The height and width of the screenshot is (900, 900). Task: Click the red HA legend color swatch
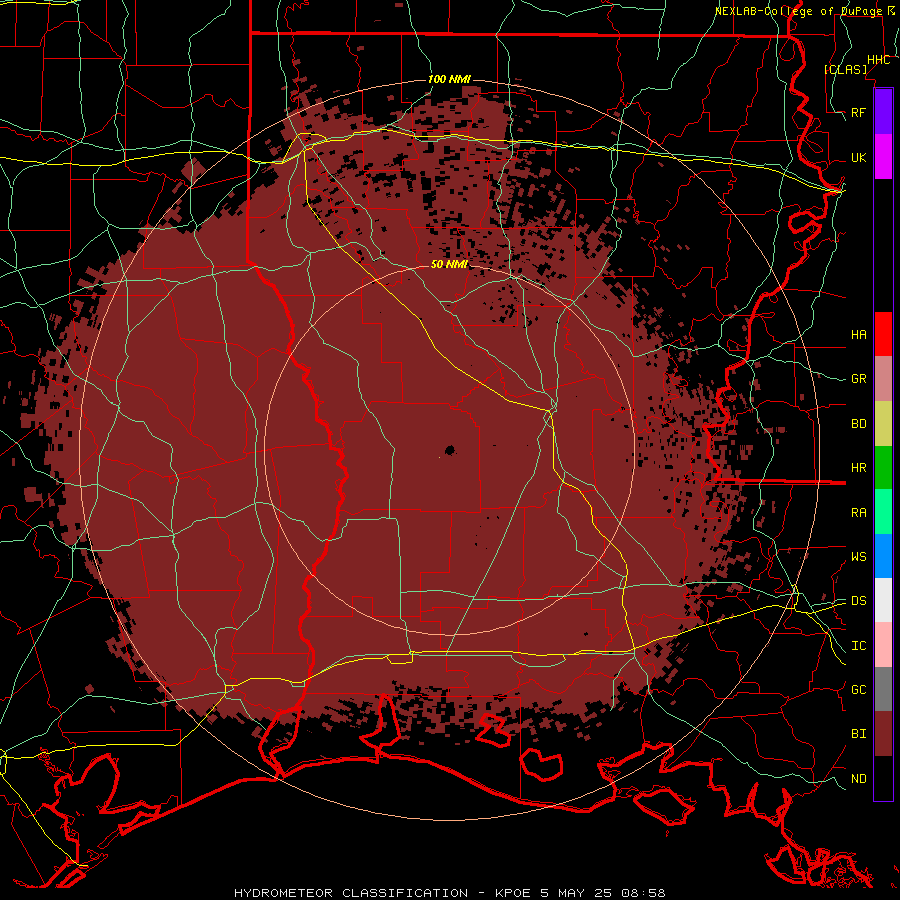[883, 334]
